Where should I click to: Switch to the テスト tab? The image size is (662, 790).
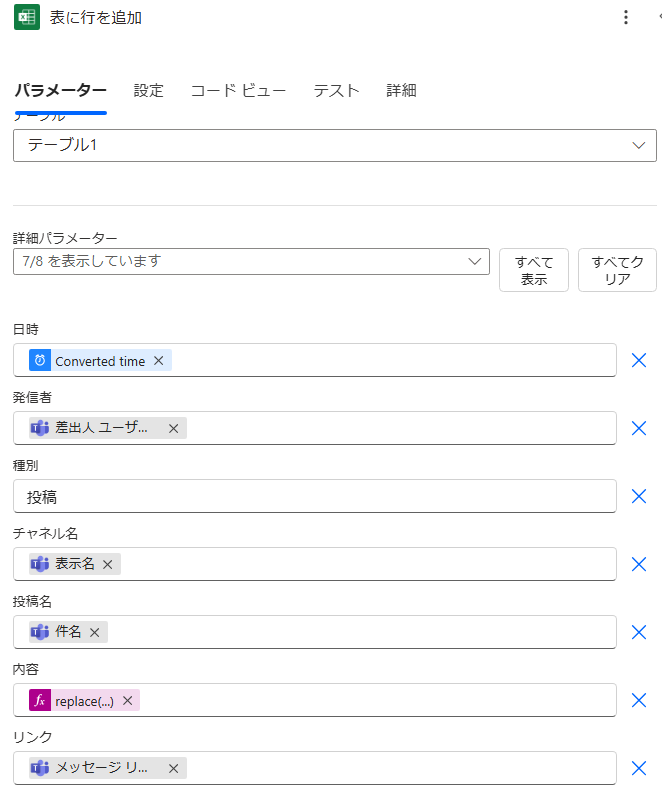pyautogui.click(x=336, y=91)
